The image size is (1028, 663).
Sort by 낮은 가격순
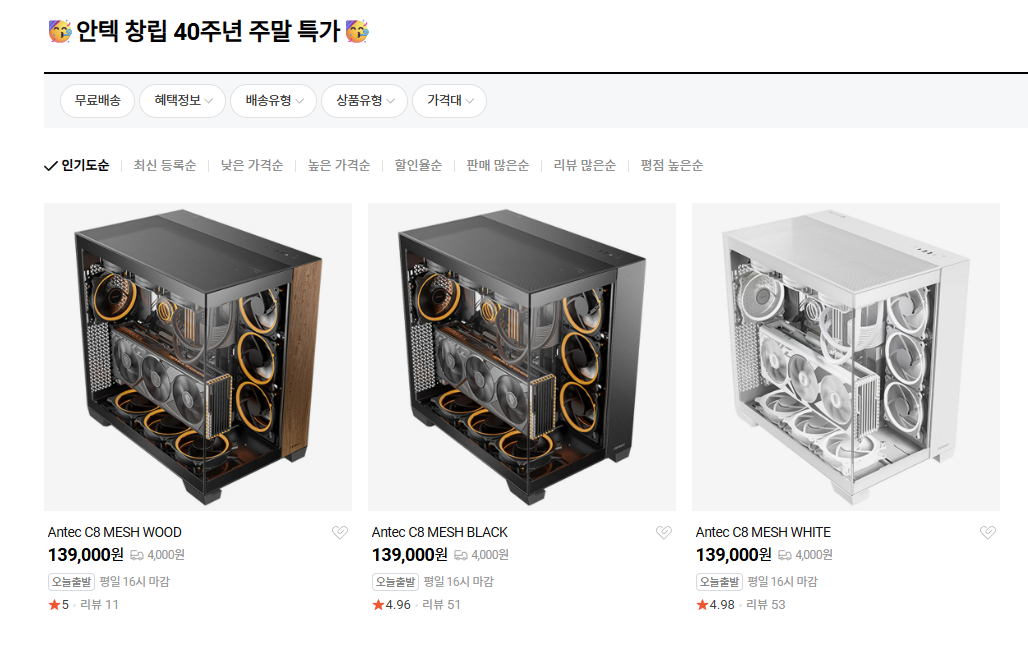[252, 165]
